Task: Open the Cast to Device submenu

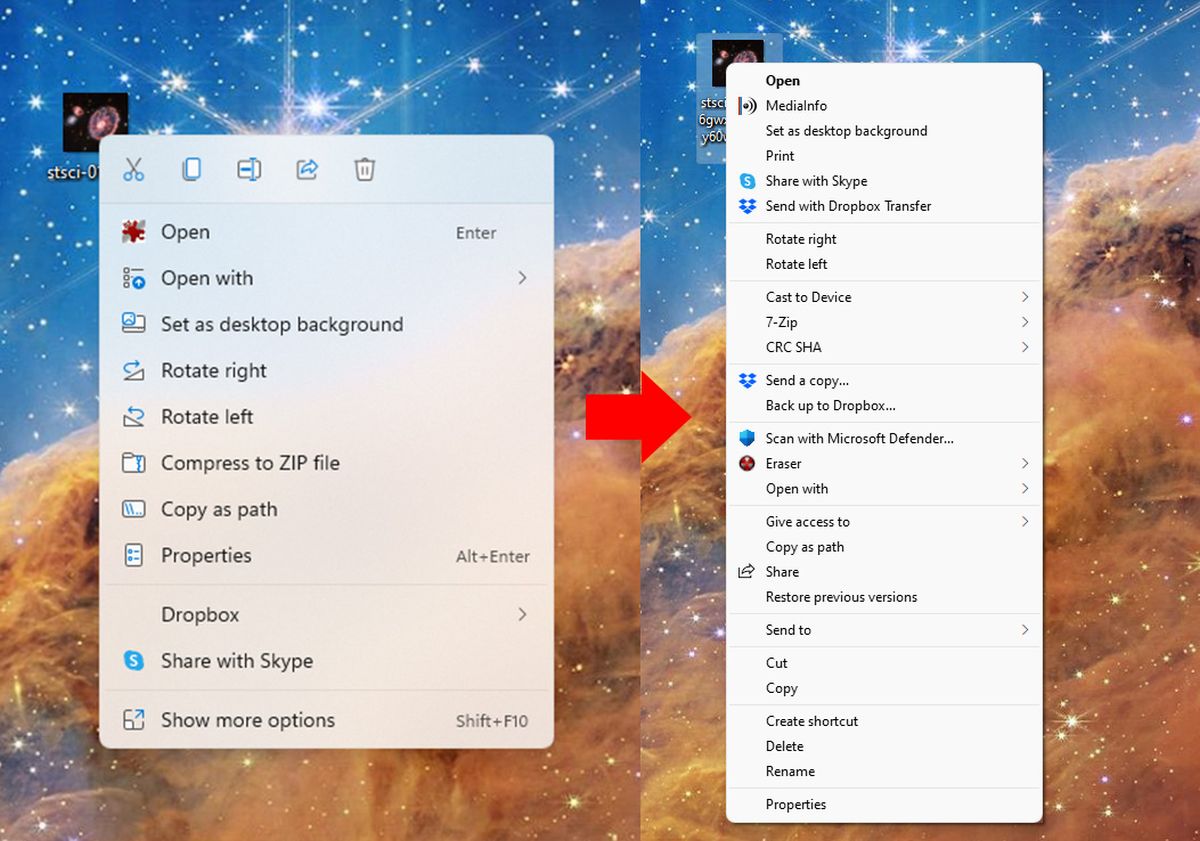Action: tap(1025, 297)
